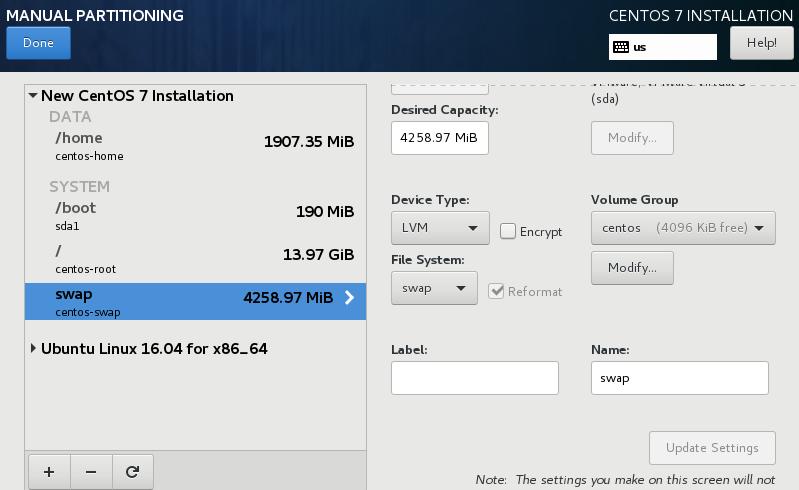The height and width of the screenshot is (490, 799).
Task: Select the /boot sda1 partition
Action: [x=196, y=216]
